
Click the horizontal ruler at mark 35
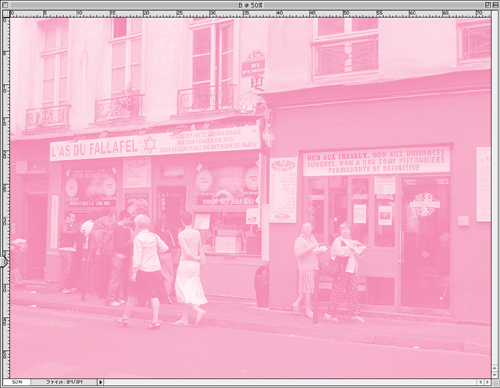246,13
